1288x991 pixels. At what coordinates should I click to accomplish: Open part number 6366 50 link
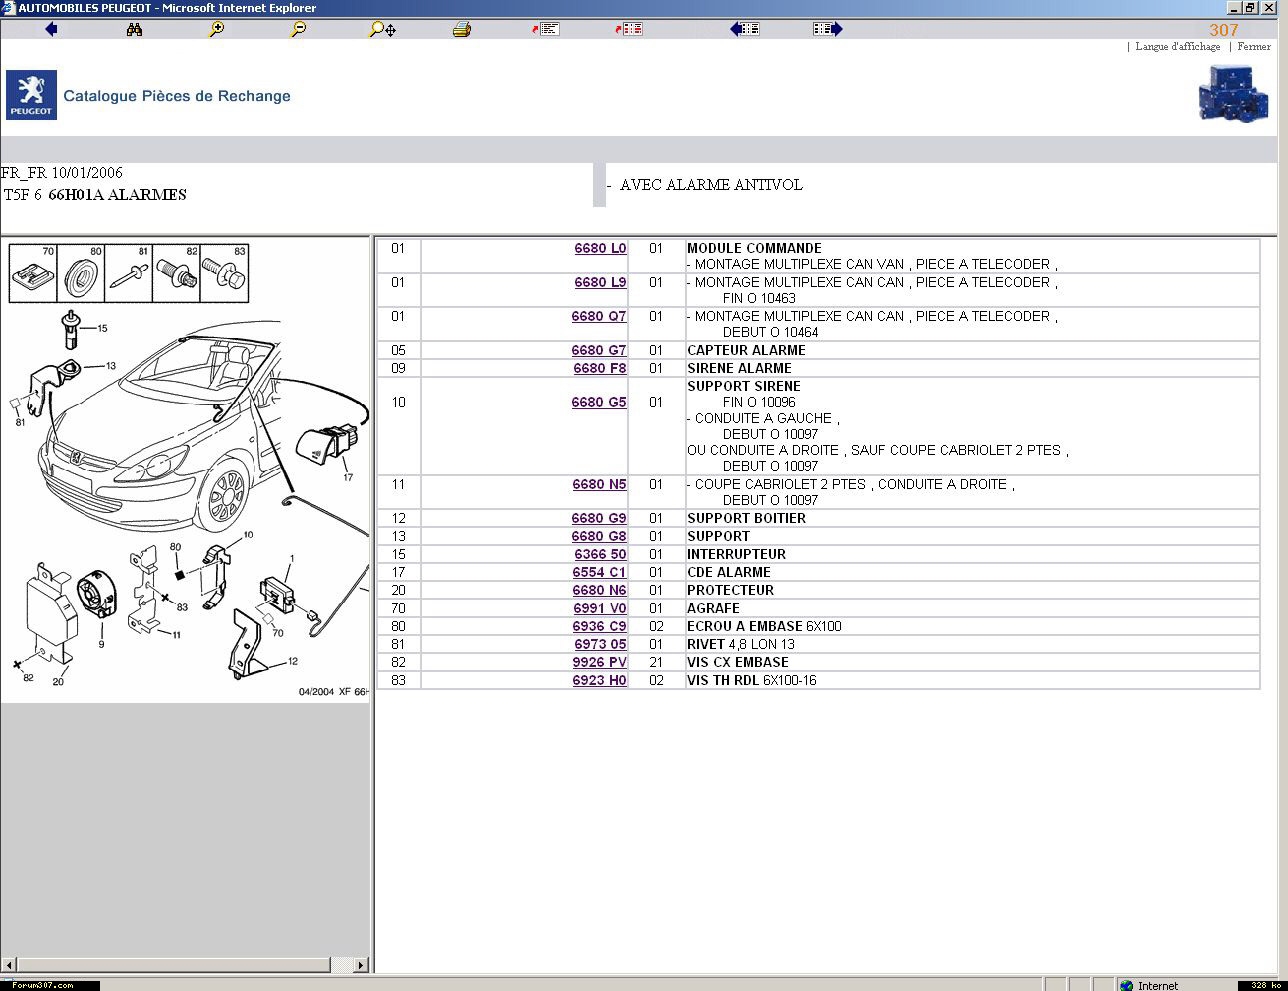pos(601,554)
